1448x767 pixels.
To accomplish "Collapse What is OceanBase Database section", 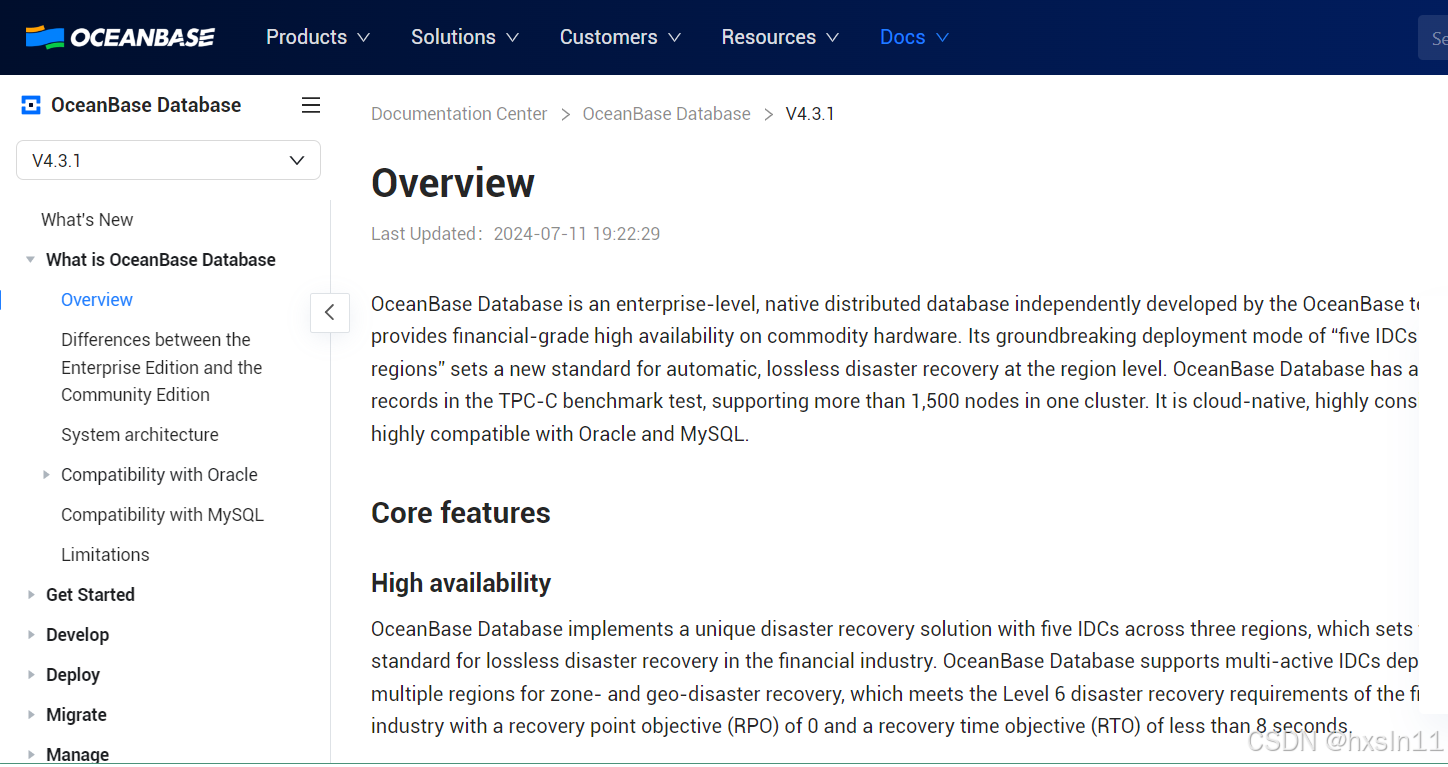I will [x=31, y=260].
